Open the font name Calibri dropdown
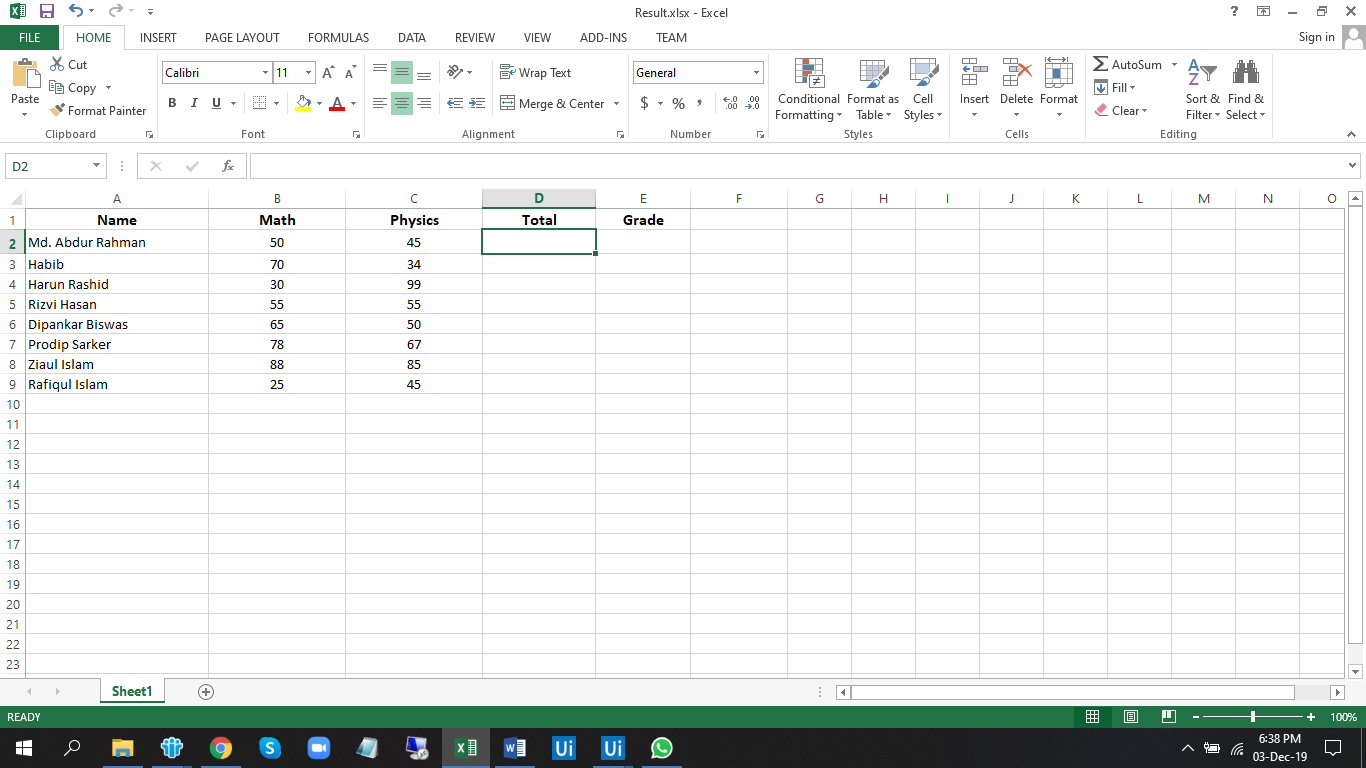The width and height of the screenshot is (1366, 768). click(x=265, y=73)
